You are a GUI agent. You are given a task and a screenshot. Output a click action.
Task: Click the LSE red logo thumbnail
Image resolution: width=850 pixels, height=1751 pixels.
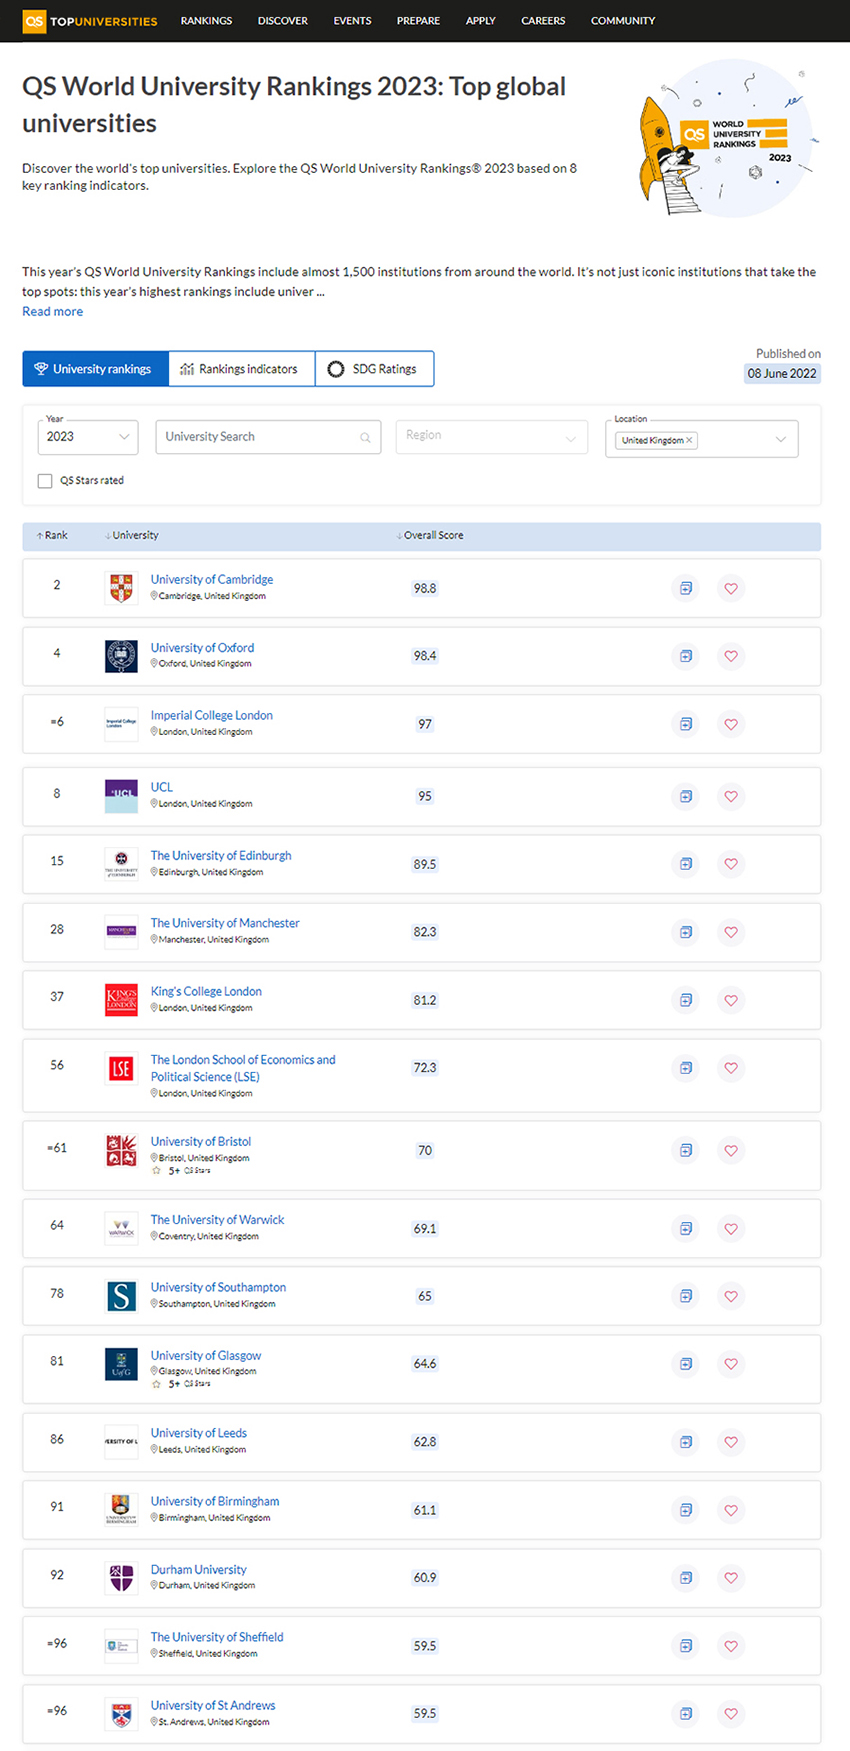[x=121, y=1068]
